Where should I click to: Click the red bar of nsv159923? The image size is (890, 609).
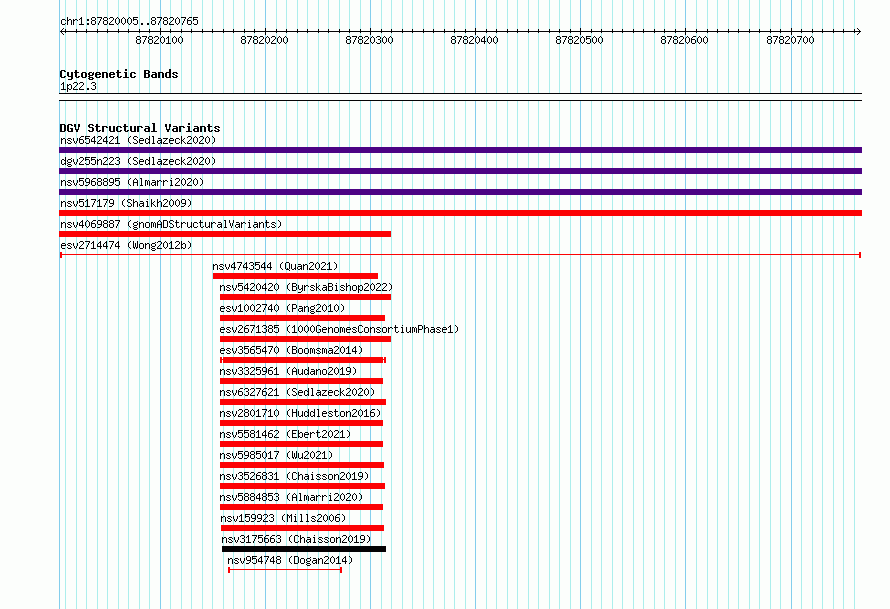pos(303,528)
